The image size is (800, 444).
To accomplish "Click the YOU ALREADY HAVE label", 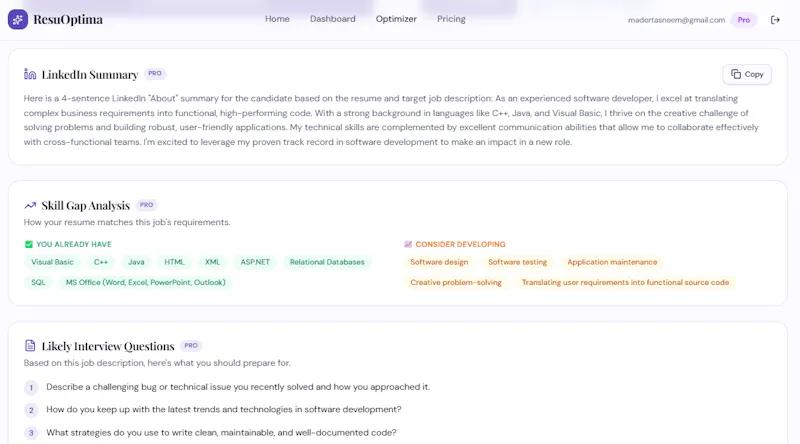I will [73, 244].
